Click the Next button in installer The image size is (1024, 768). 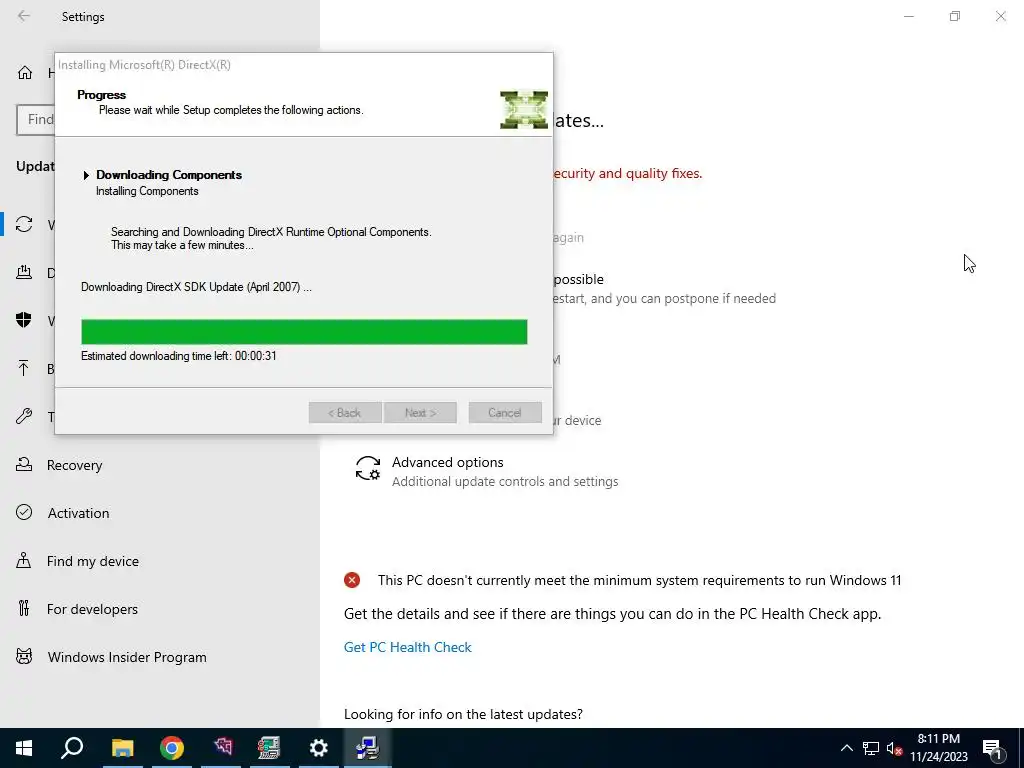coord(420,413)
